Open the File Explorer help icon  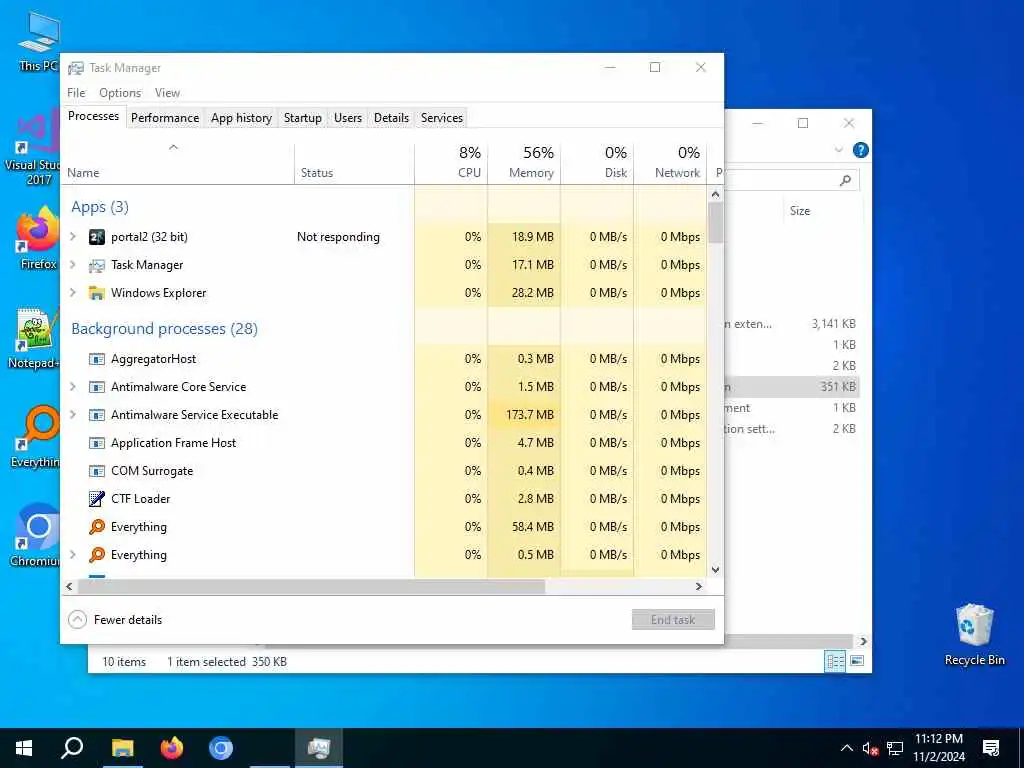point(861,150)
